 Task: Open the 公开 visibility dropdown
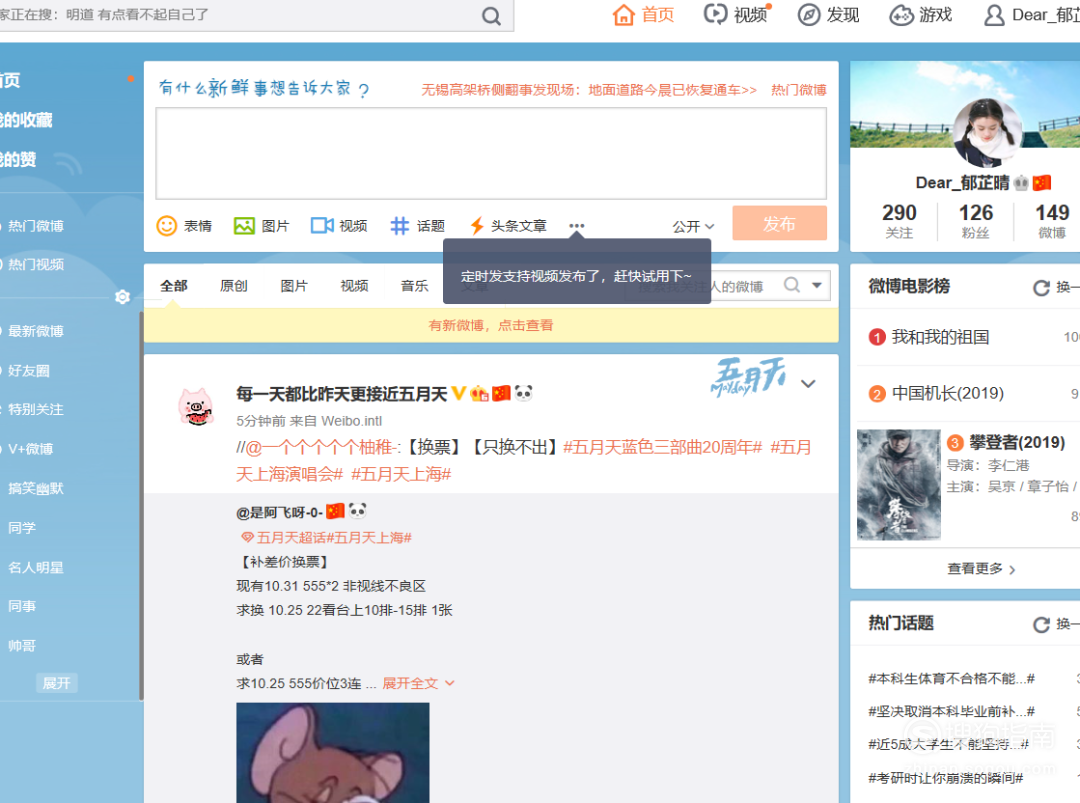pyautogui.click(x=693, y=227)
